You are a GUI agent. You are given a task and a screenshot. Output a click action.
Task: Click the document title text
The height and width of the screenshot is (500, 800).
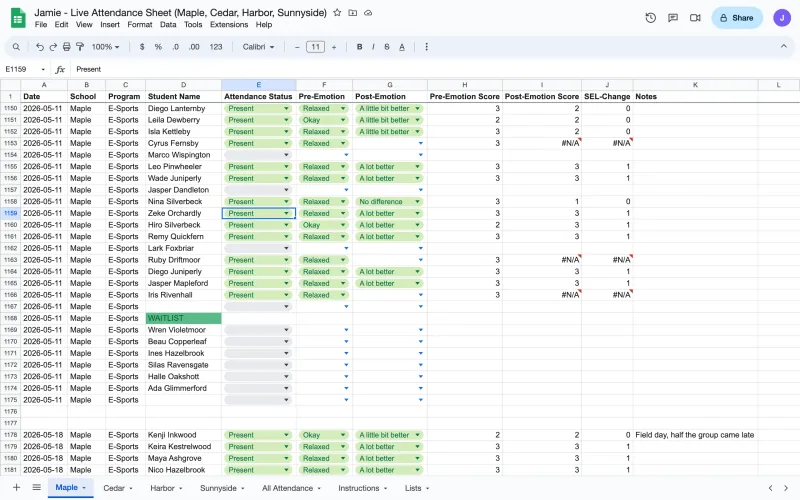[180, 12]
